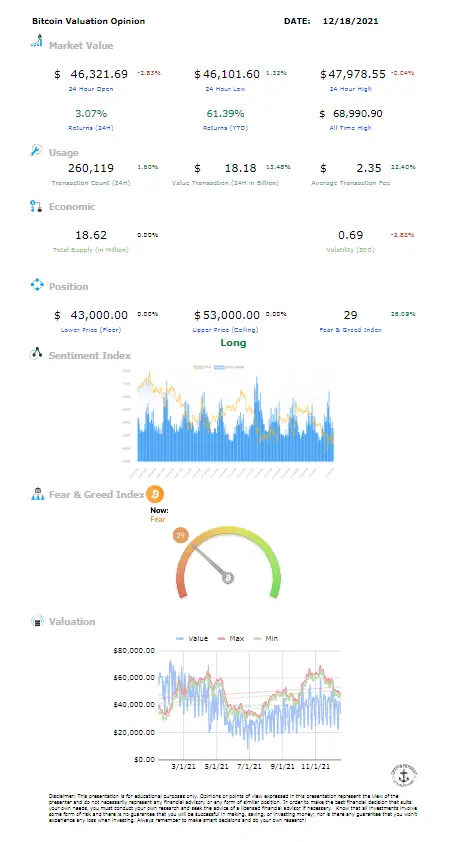Click the $47,978.55 24 Hour High value
459x842 pixels.
(353, 74)
